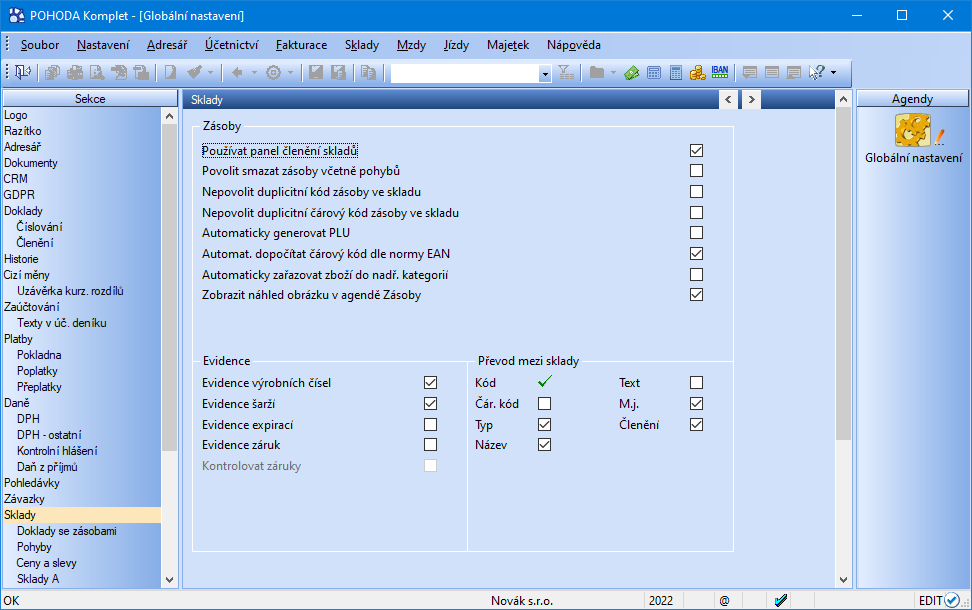
Task: Select the Pohledávky section
Action: 32,483
